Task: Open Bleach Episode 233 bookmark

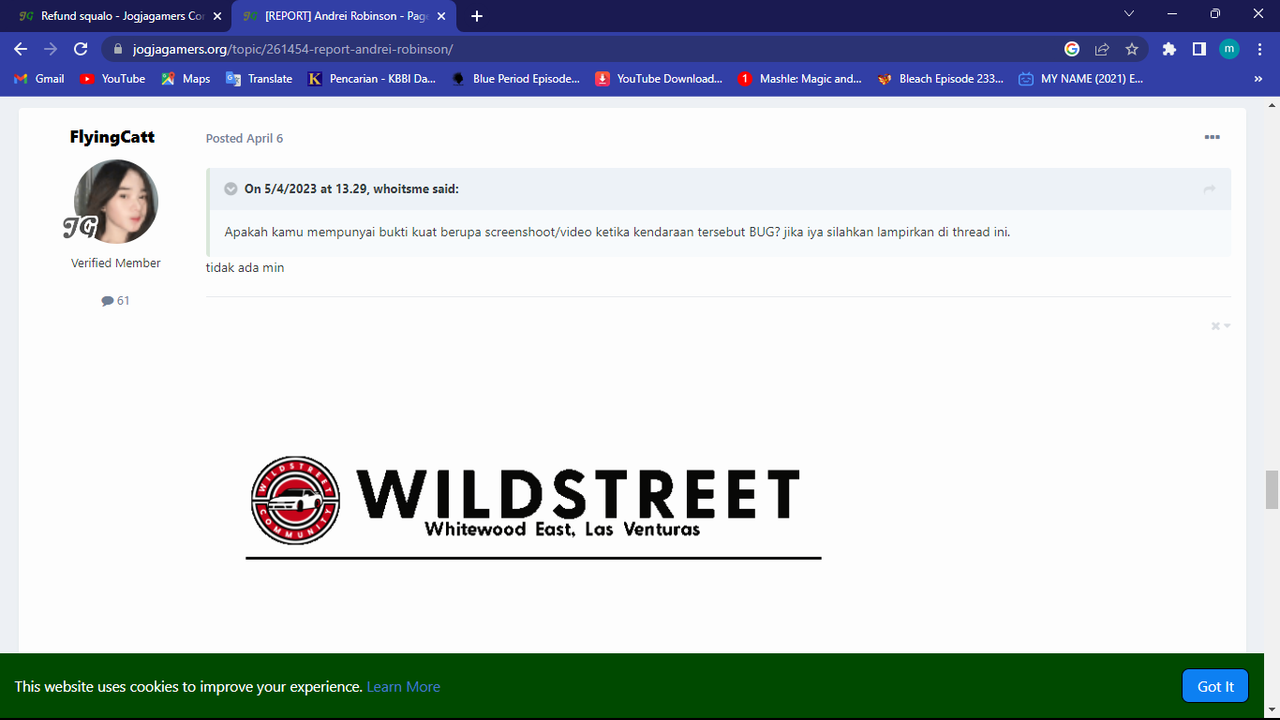Action: click(941, 78)
